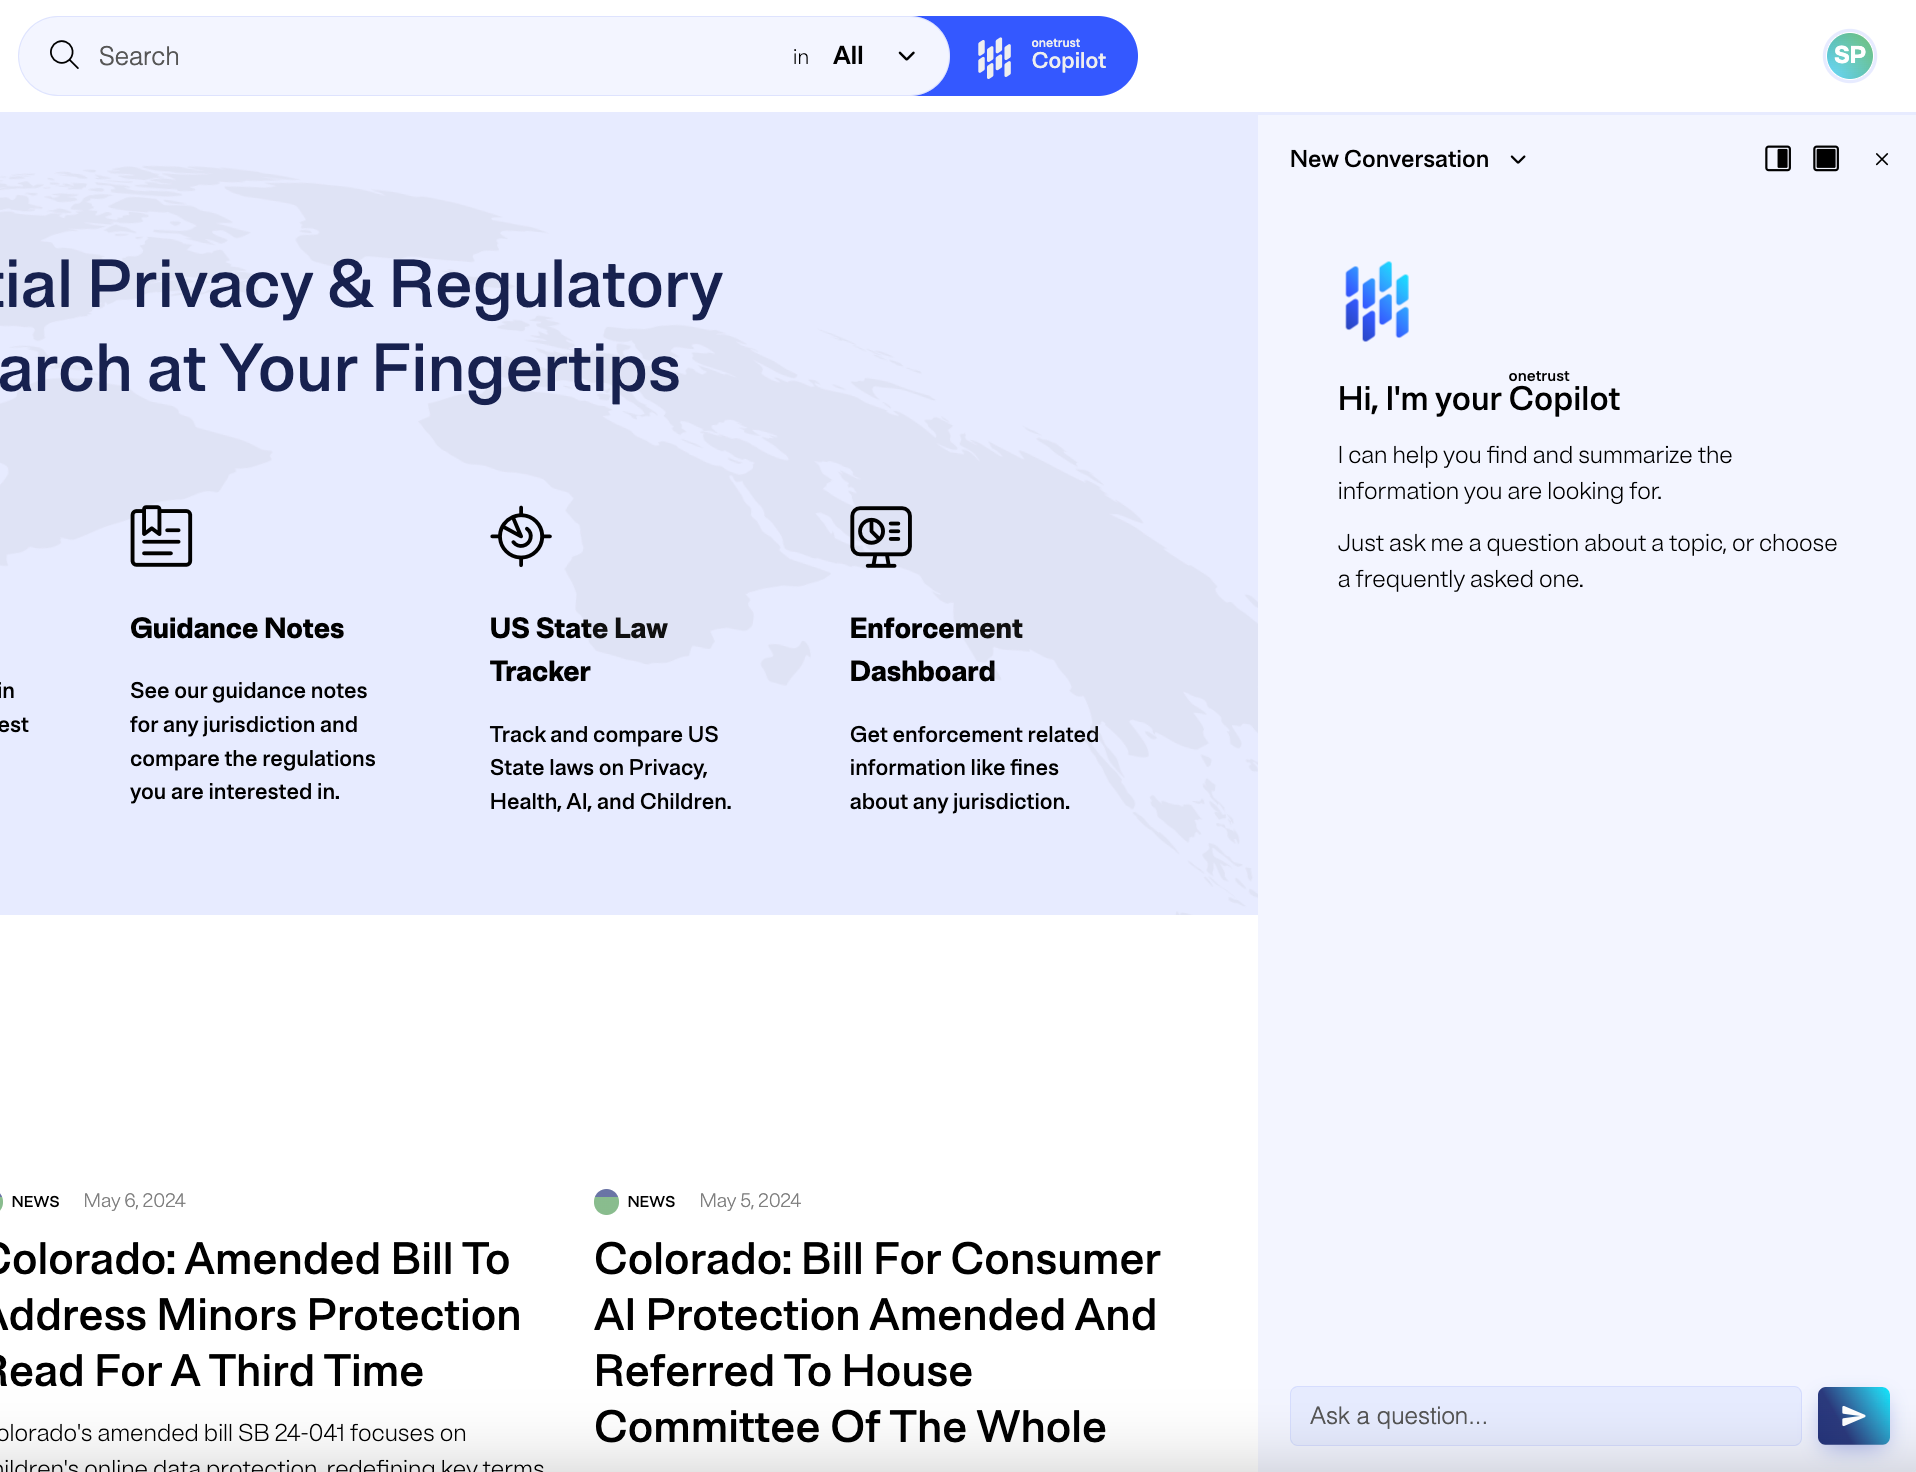Select the NEWS category label on May 5 article

pyautogui.click(x=651, y=1201)
